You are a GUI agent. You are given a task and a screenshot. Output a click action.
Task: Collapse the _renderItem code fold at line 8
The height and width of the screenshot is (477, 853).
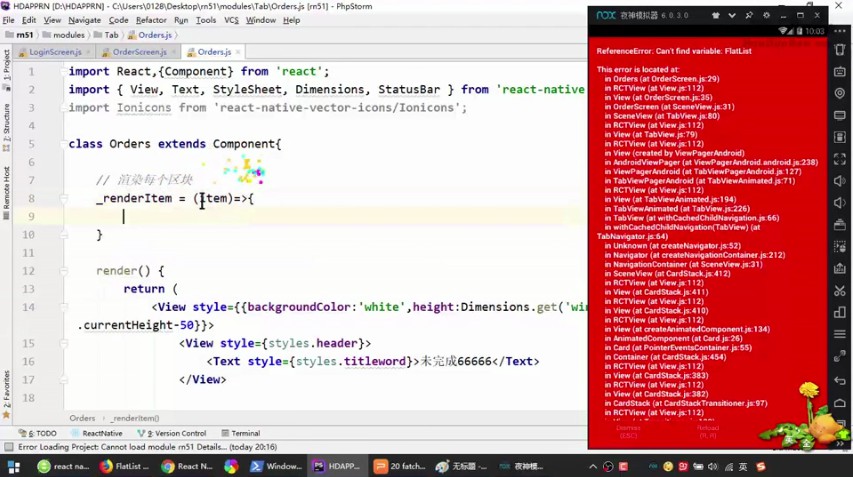(x=64, y=199)
